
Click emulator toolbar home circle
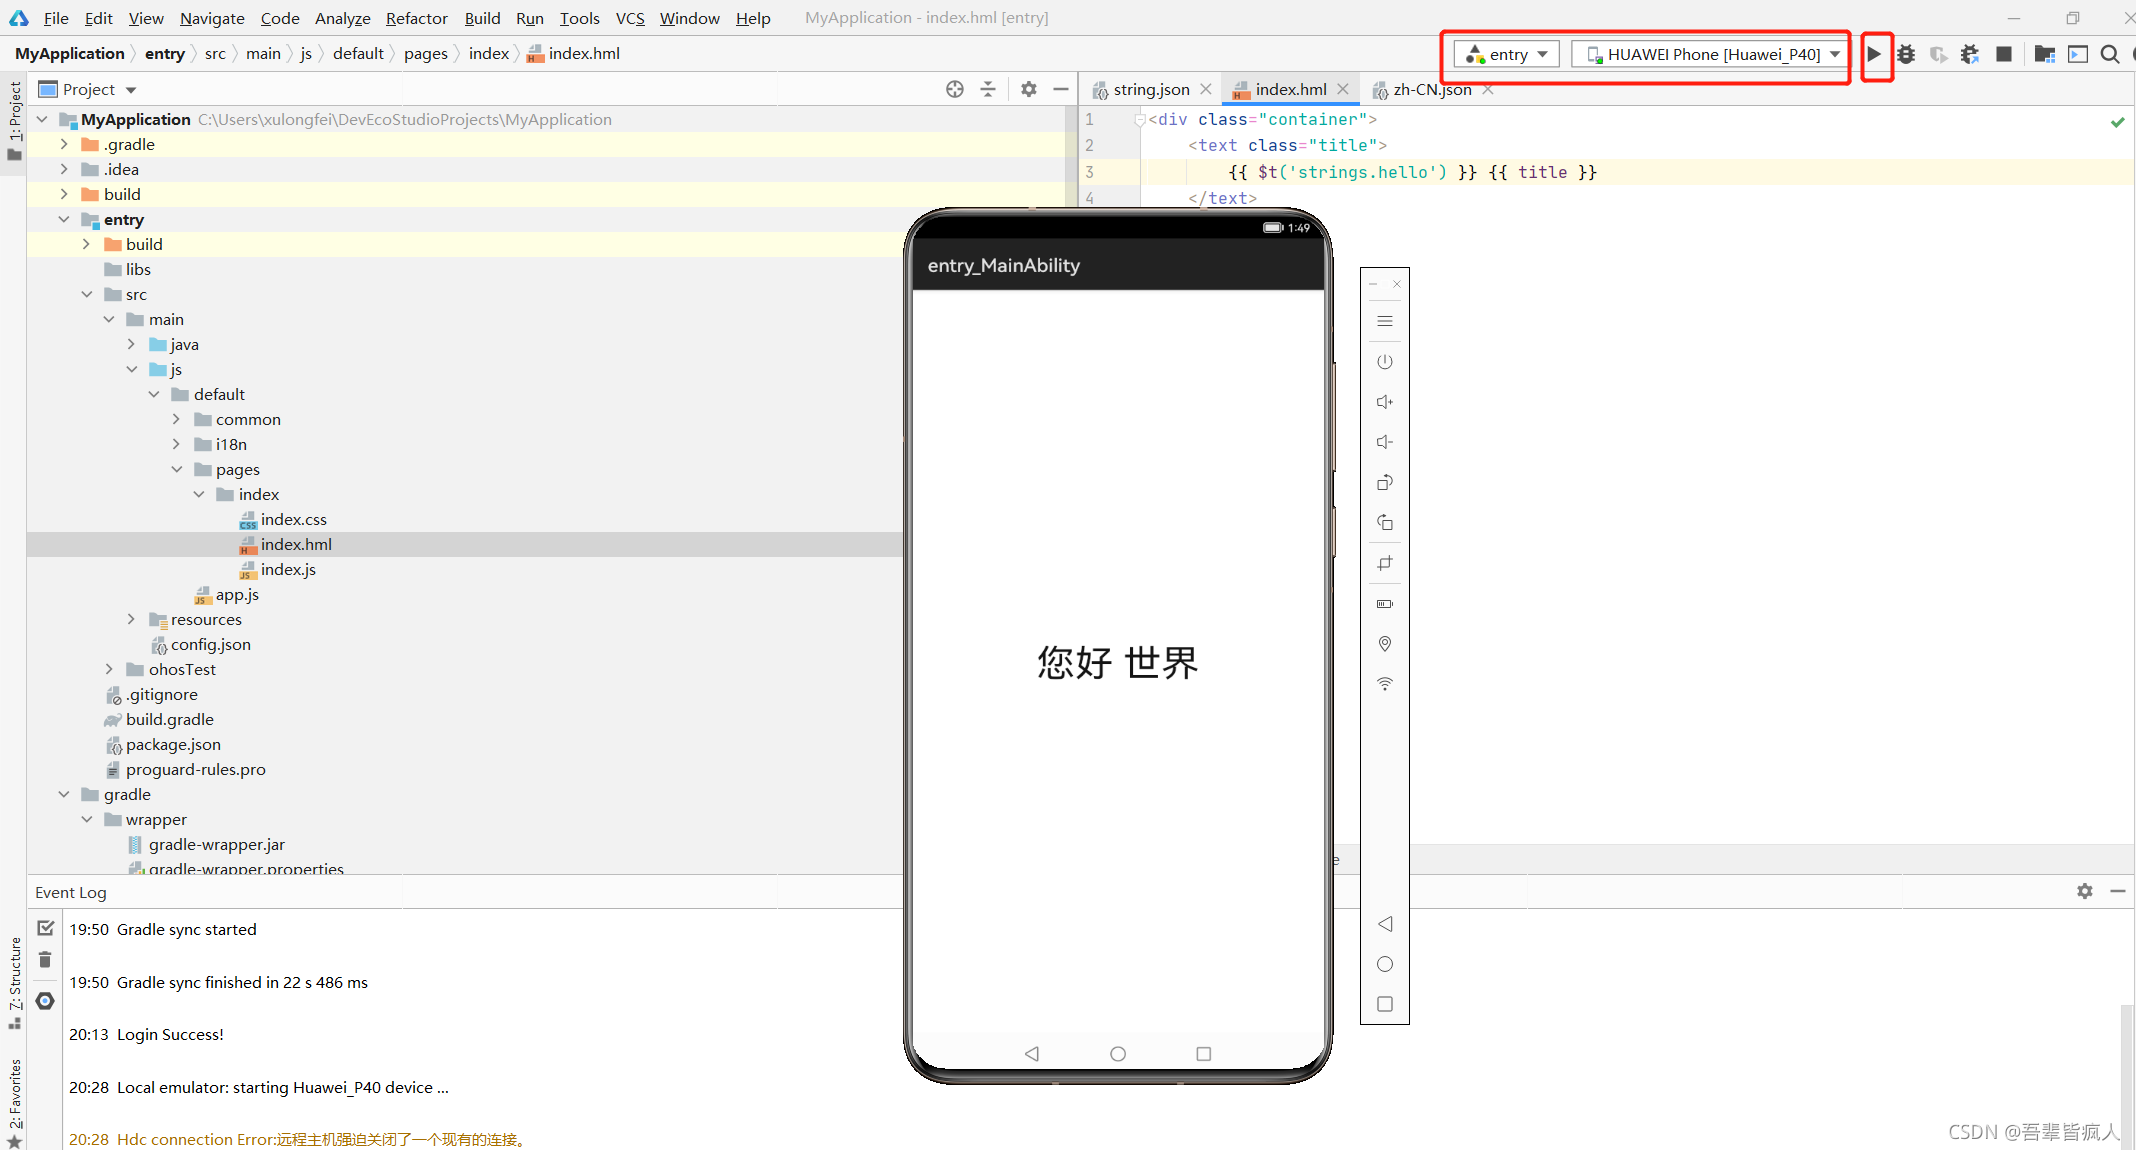coord(1385,964)
